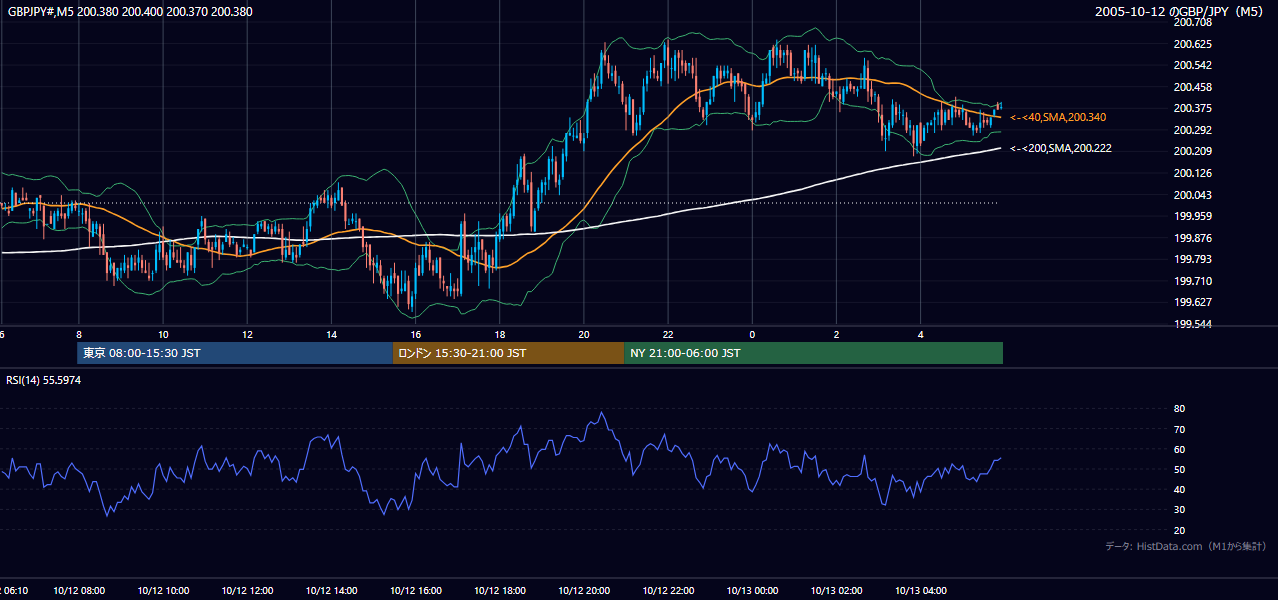Click hour tick 10 under price chart

point(163,335)
